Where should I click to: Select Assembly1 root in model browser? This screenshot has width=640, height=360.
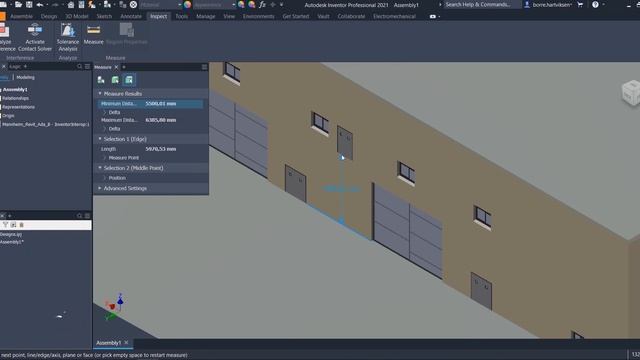15,89
